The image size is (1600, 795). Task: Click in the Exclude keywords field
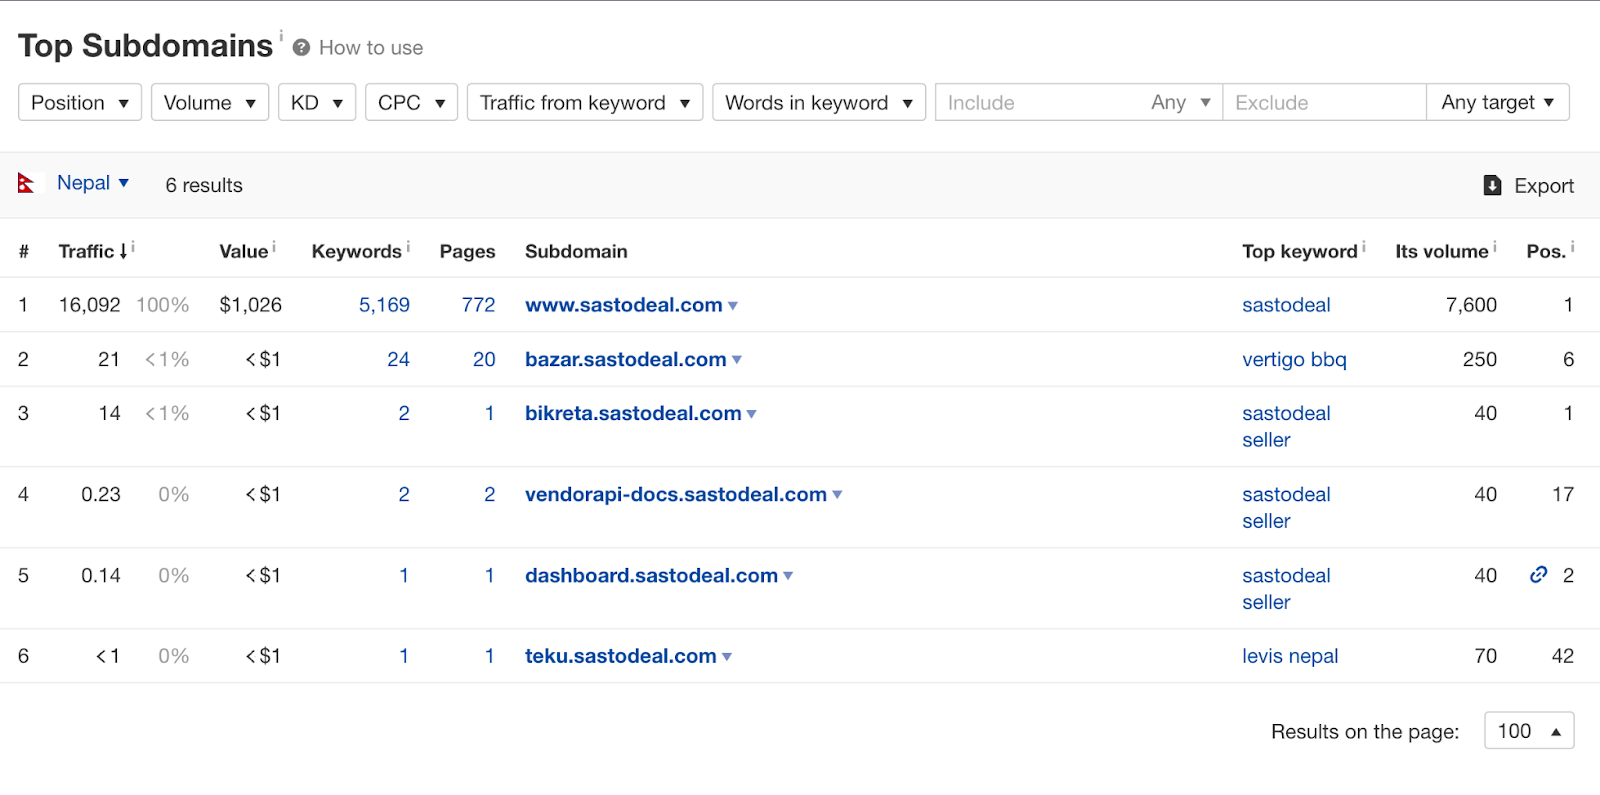[x=1324, y=102]
